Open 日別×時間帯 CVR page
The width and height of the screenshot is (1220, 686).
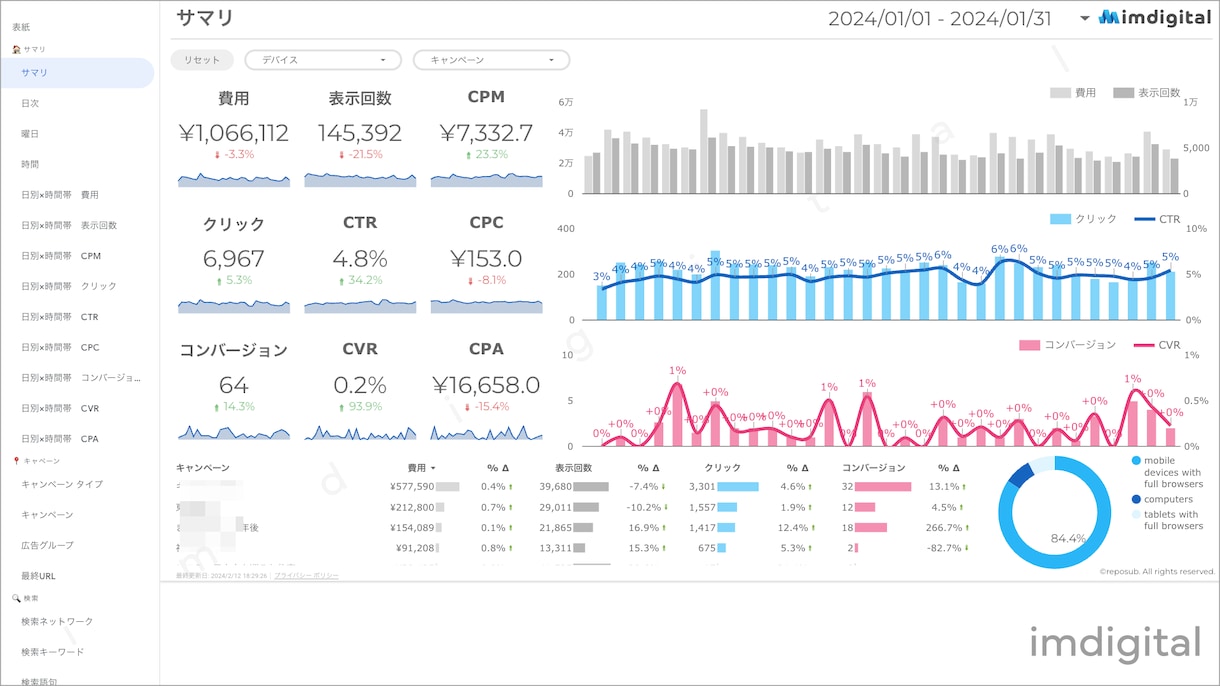click(60, 408)
